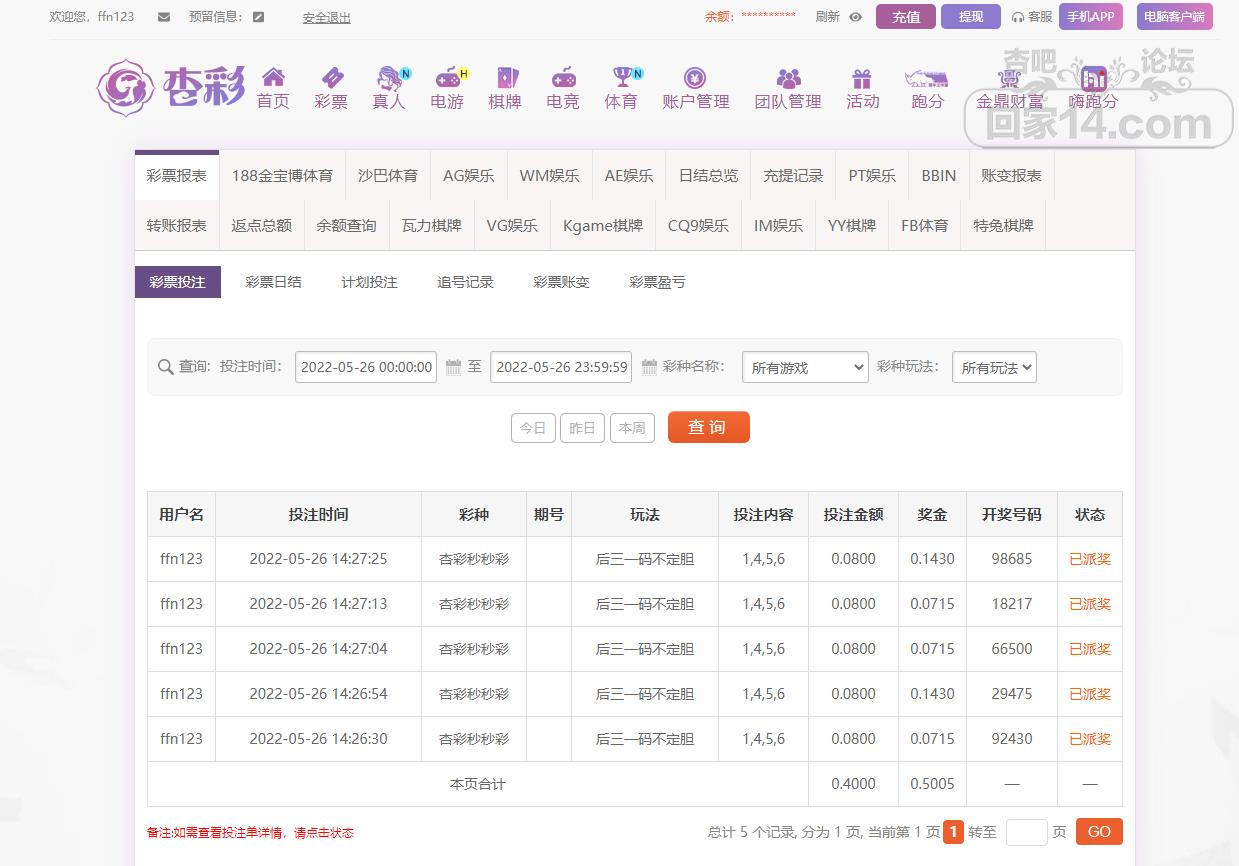
Task: Click 已派奖 status of first row
Action: pyautogui.click(x=1090, y=559)
